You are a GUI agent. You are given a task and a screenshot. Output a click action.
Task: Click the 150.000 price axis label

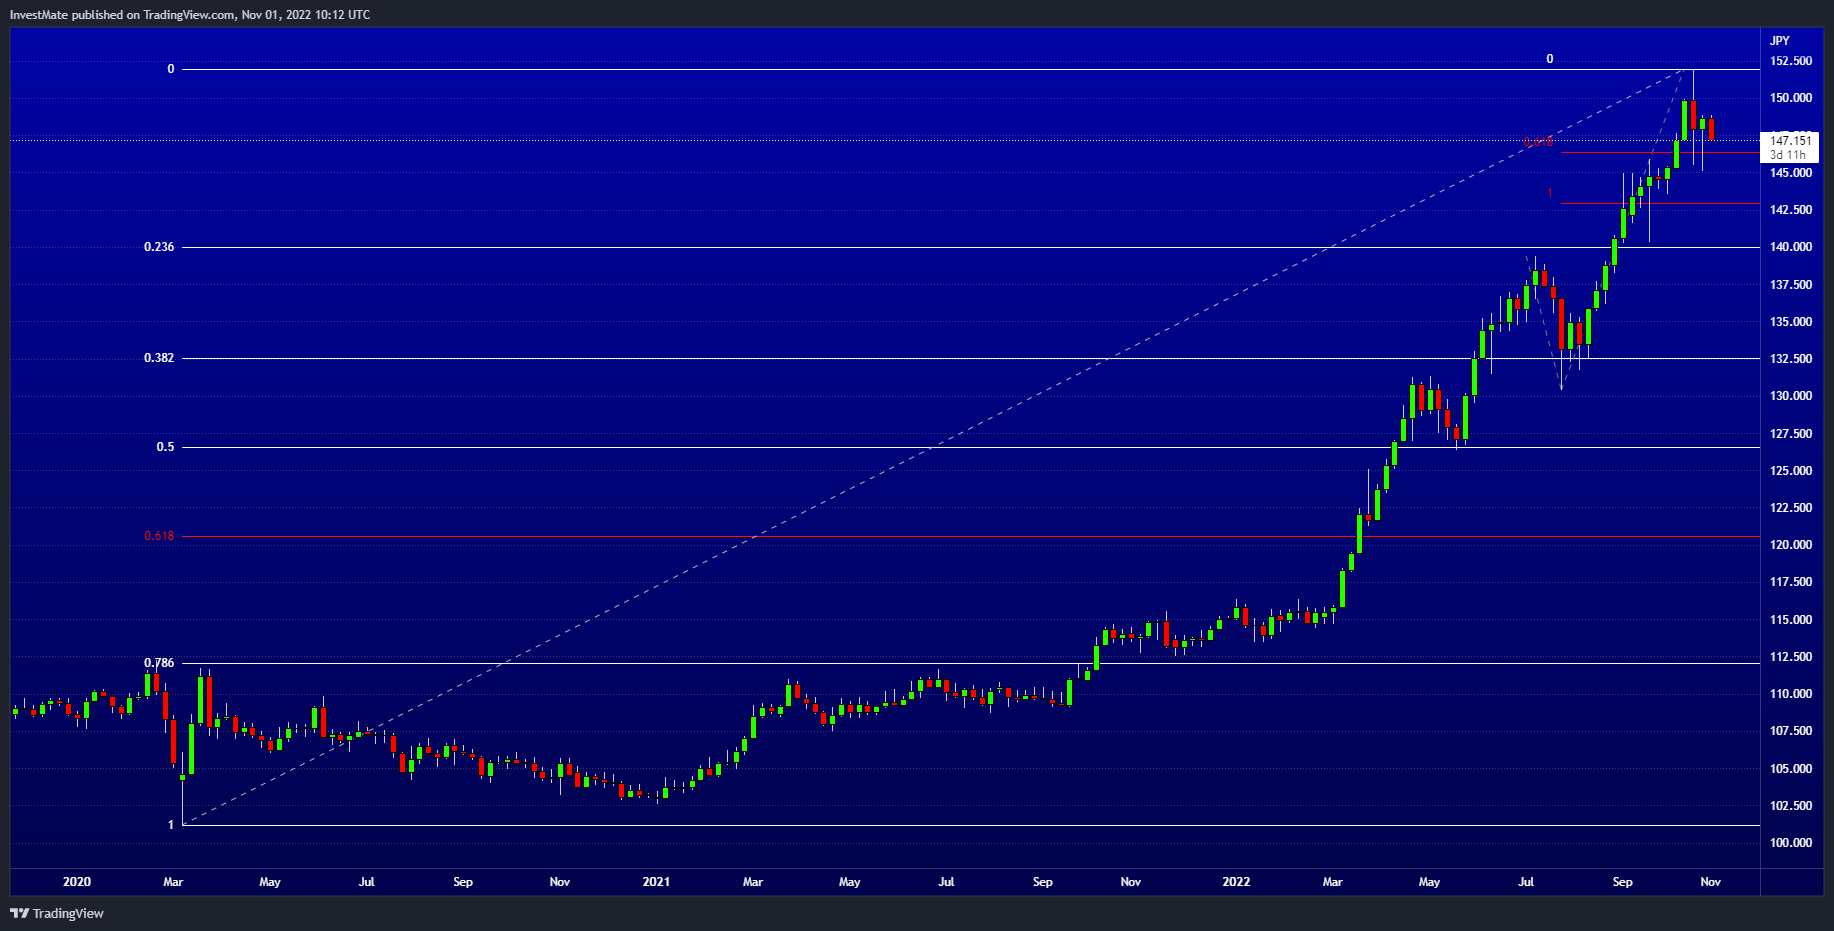pyautogui.click(x=1790, y=98)
